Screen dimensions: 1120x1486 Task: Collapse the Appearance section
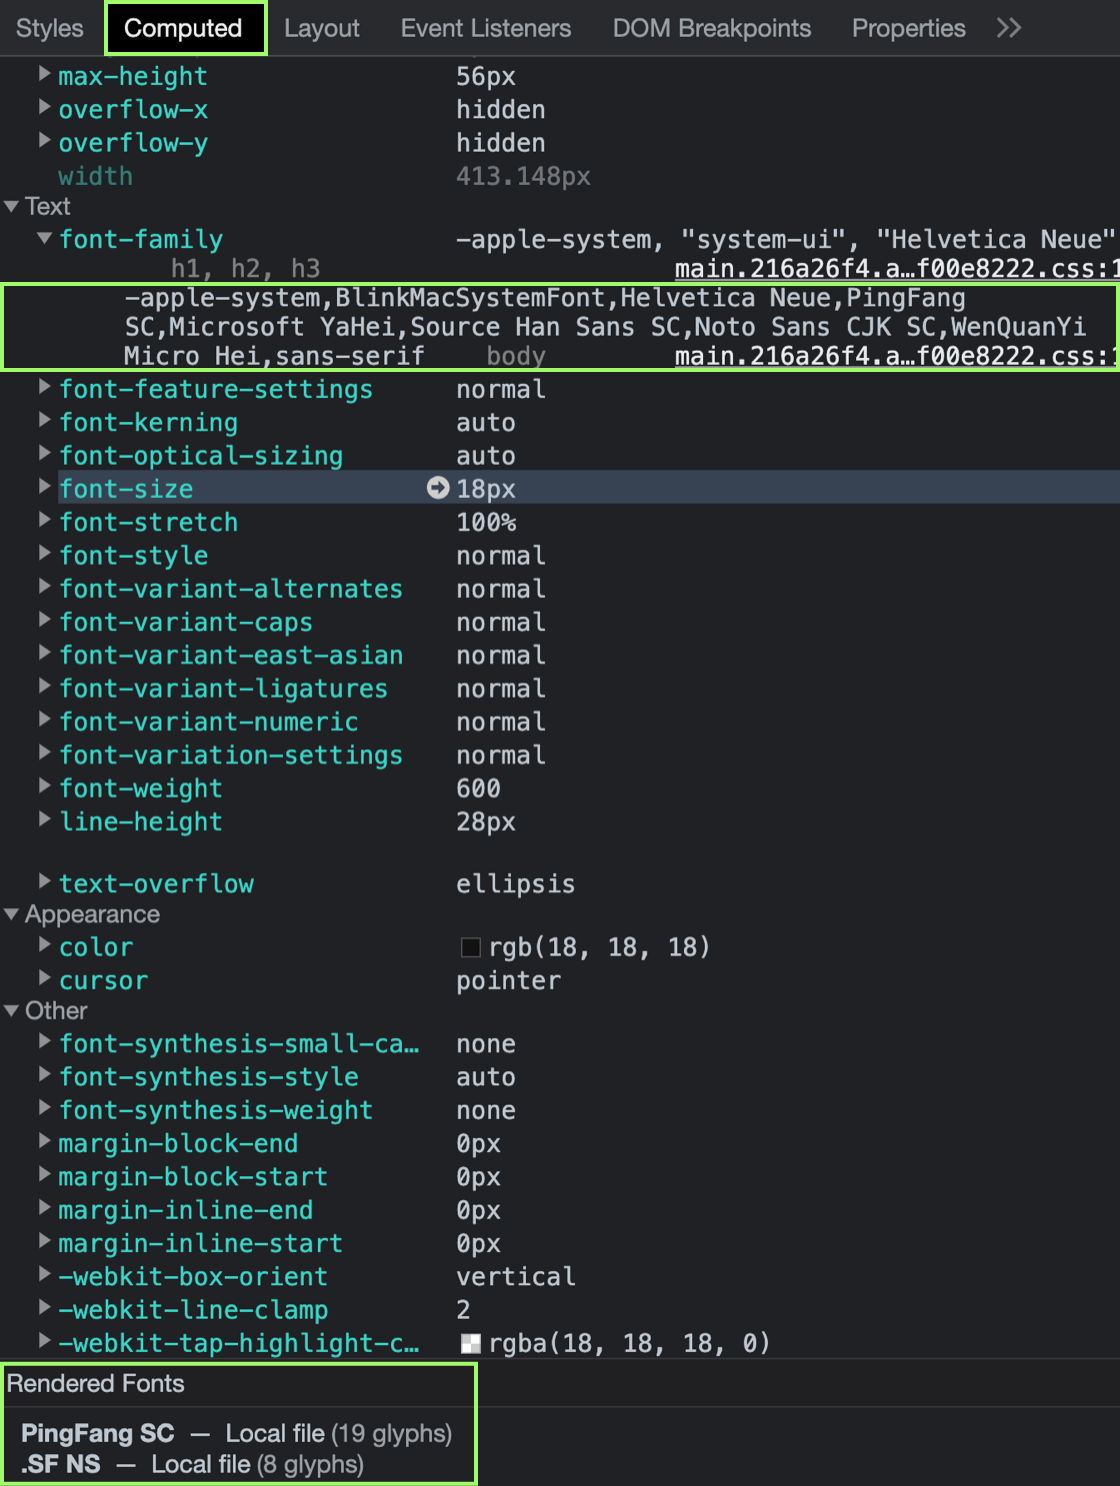[x=12, y=914]
